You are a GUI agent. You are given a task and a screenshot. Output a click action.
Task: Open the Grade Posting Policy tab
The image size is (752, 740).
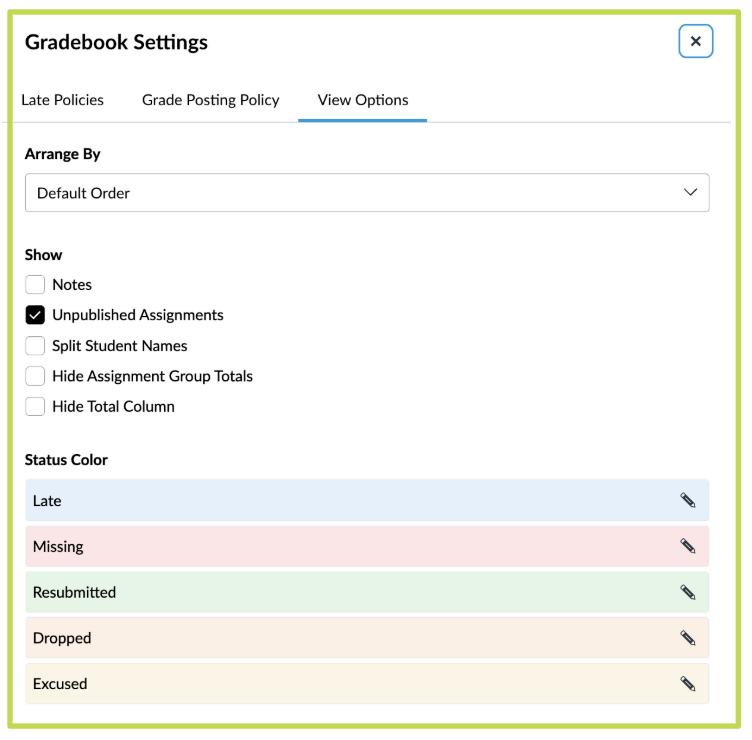pos(210,100)
